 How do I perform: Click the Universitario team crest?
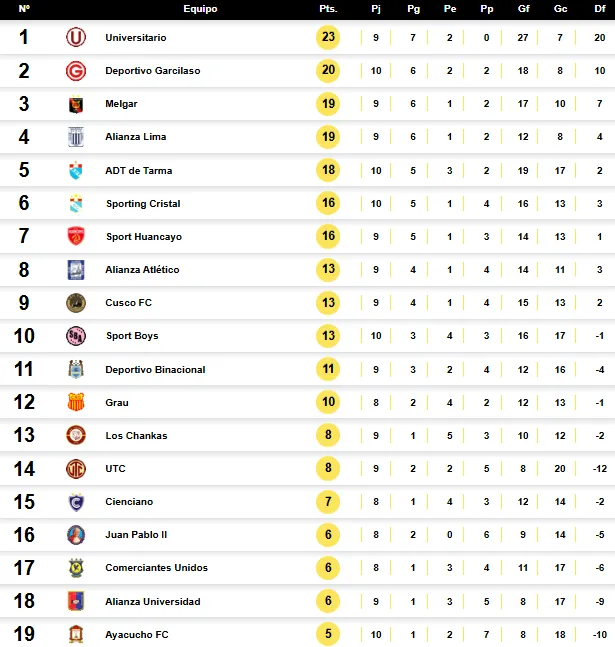tap(76, 37)
